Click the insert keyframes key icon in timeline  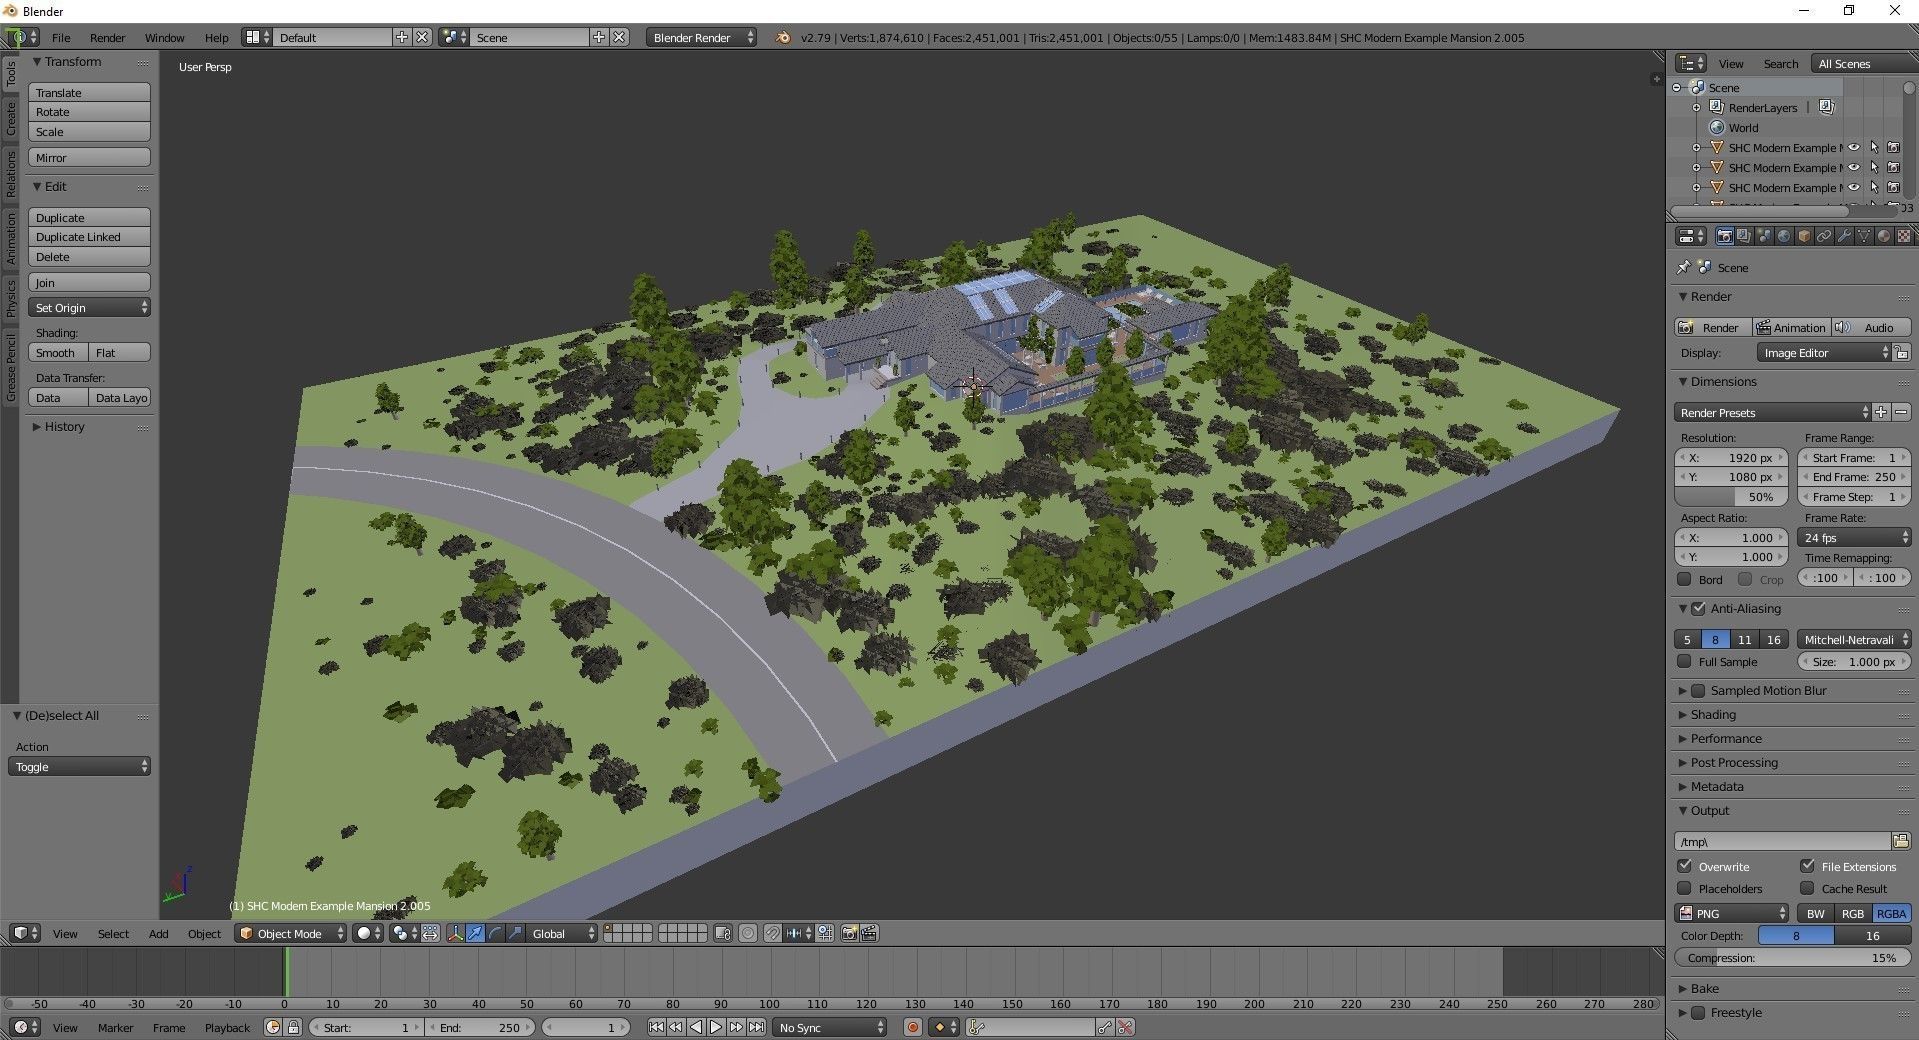click(x=1104, y=1027)
